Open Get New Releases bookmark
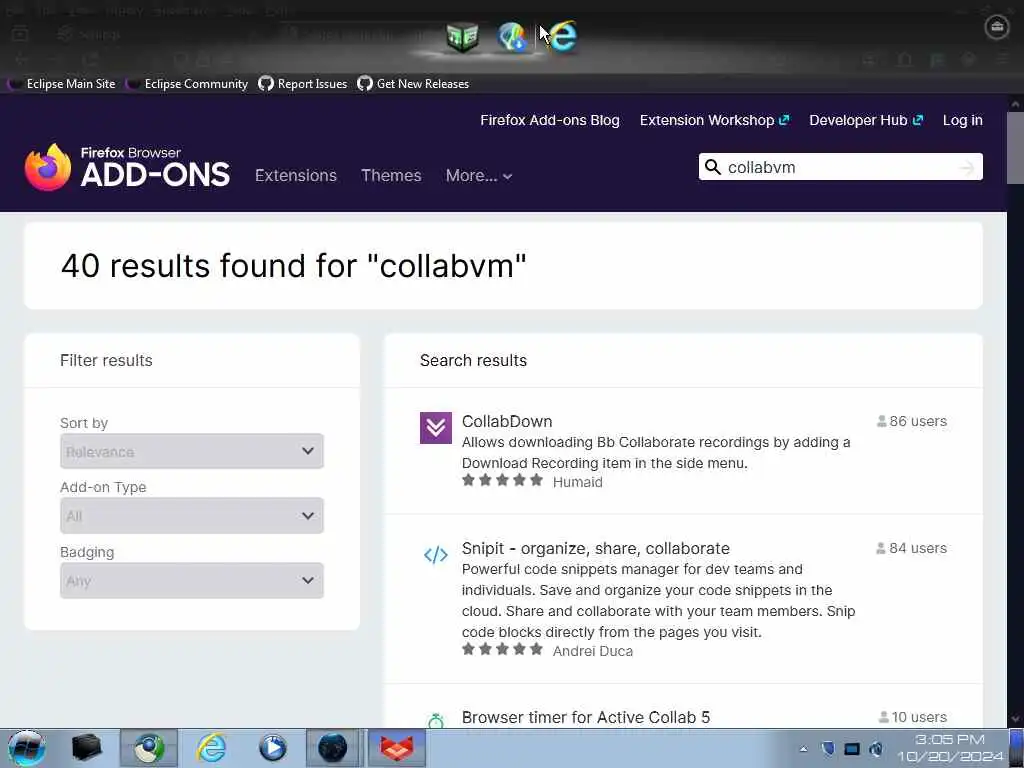1024x768 pixels. click(413, 84)
